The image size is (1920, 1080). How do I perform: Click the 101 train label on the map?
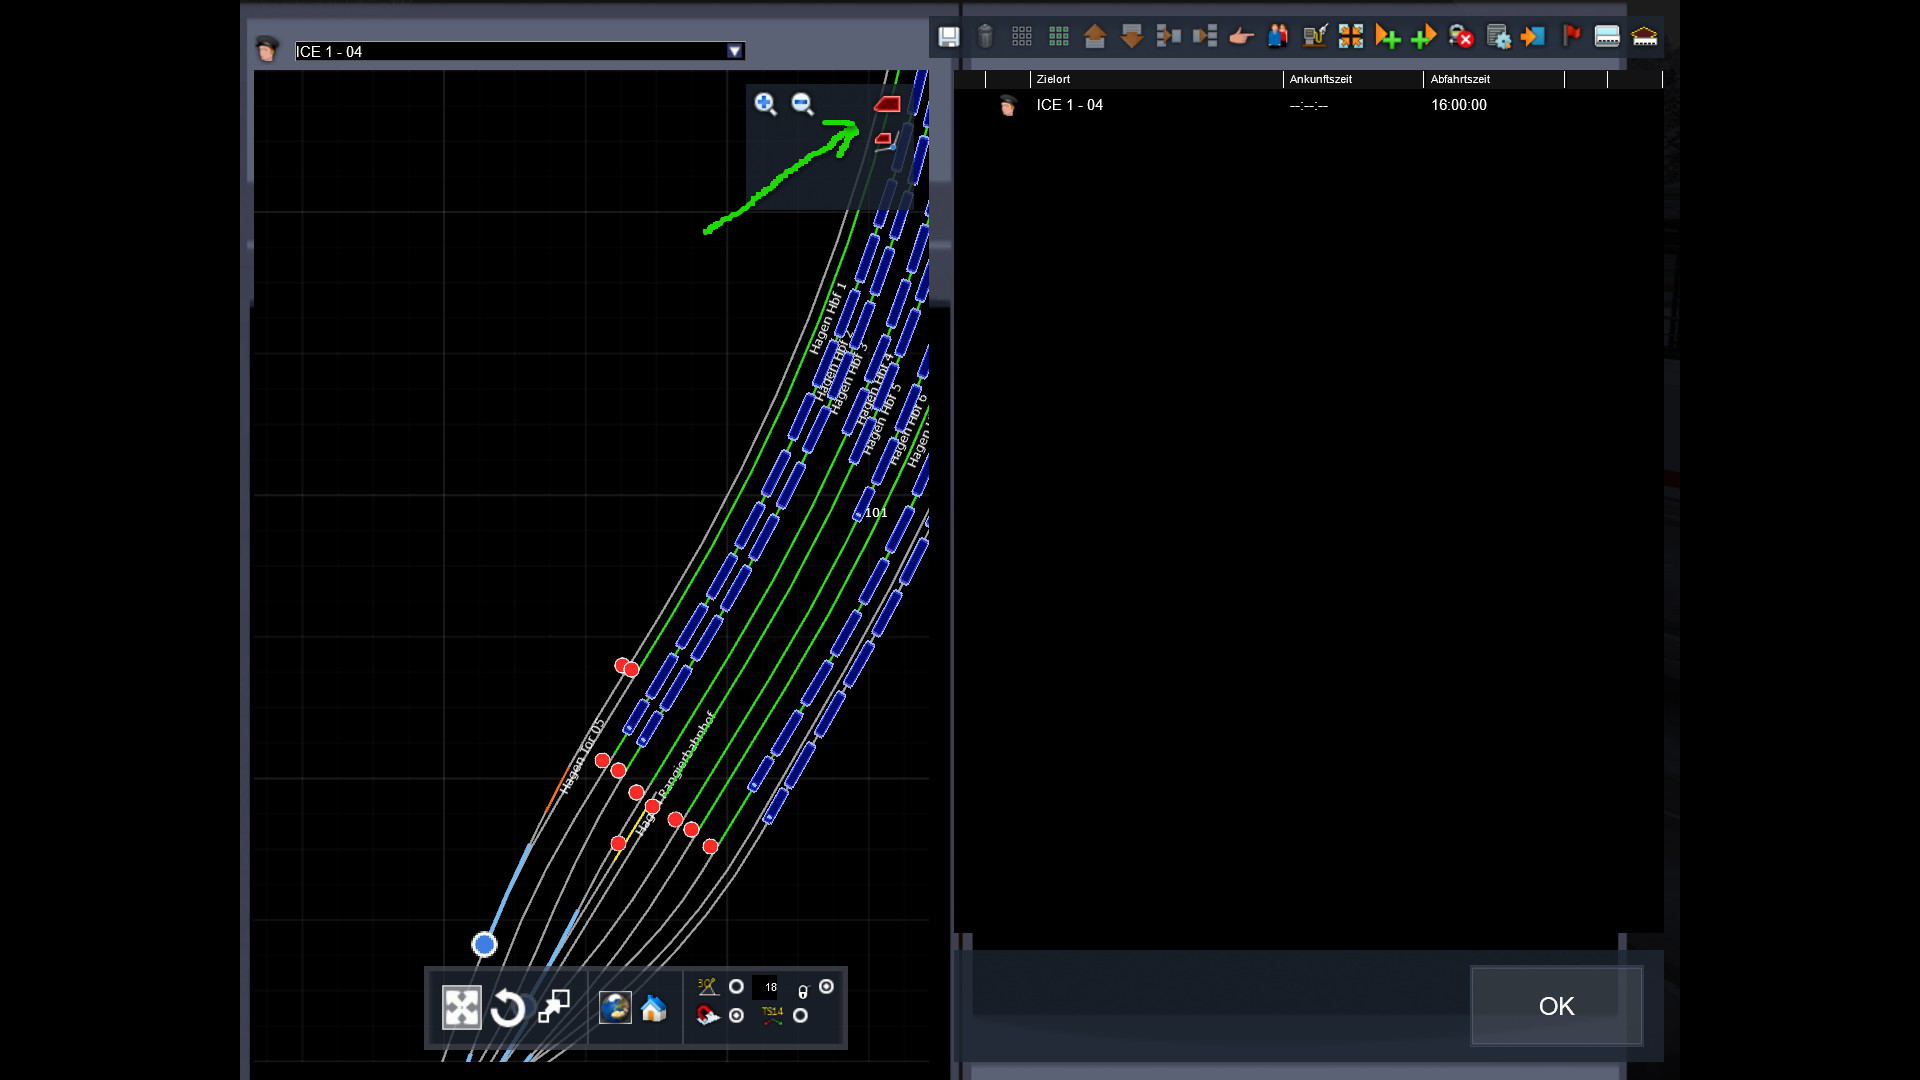[877, 512]
